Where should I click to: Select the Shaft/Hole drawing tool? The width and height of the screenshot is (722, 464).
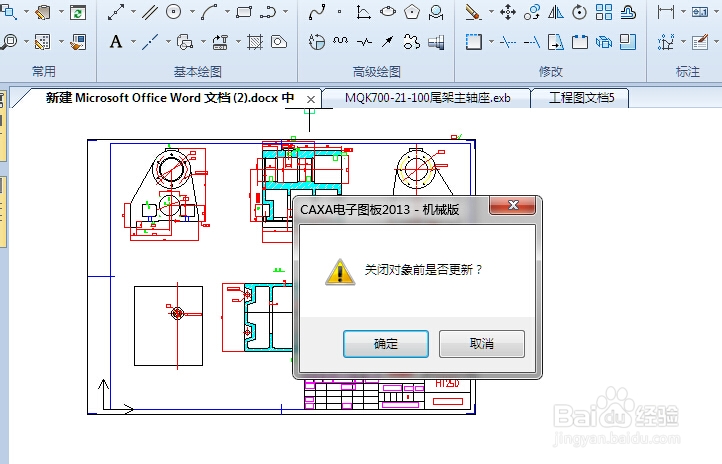436,42
